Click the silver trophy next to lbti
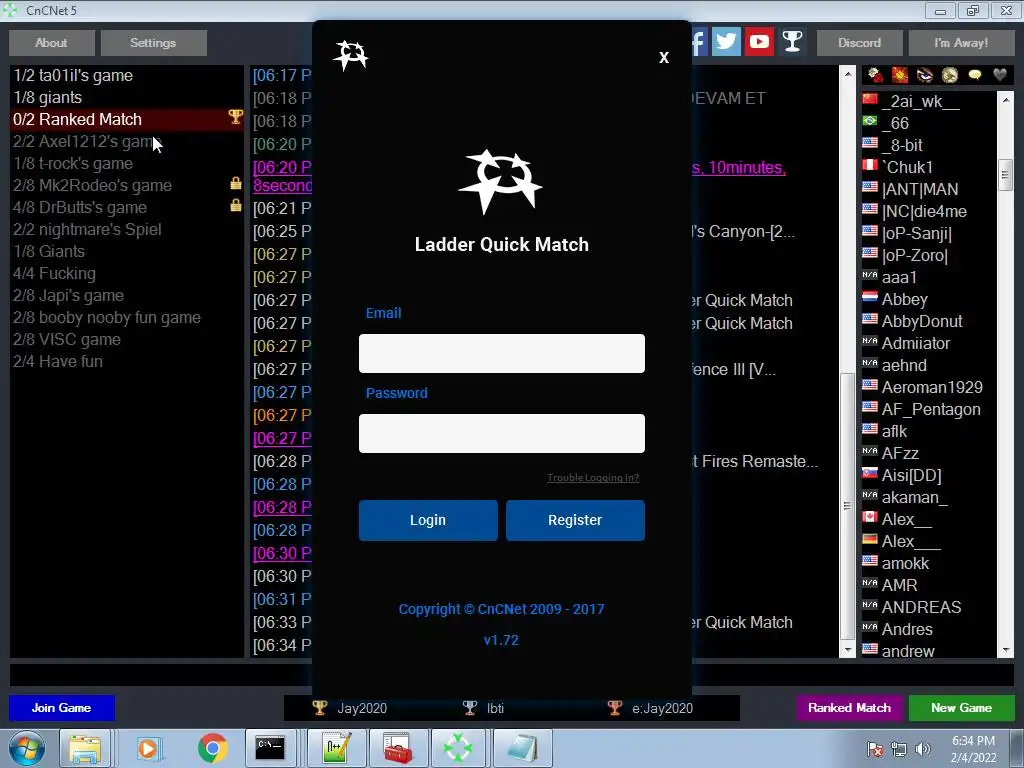The image size is (1024, 768). 470,708
